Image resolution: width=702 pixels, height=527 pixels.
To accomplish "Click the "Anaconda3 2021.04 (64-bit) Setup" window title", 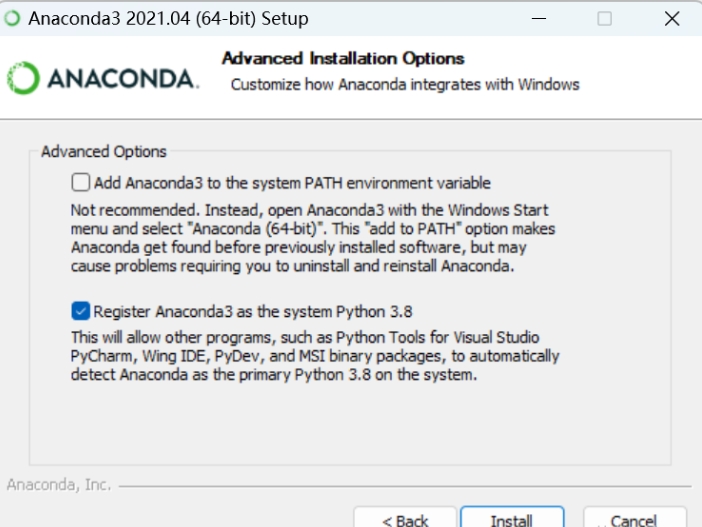I will coord(168,19).
